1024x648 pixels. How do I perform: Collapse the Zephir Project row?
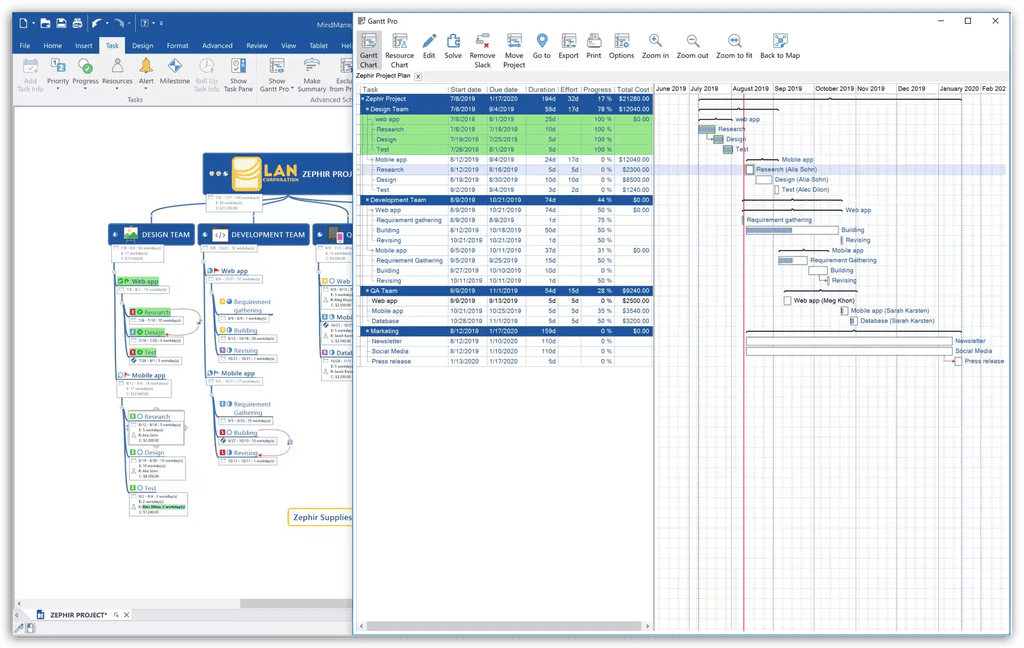[x=362, y=99]
